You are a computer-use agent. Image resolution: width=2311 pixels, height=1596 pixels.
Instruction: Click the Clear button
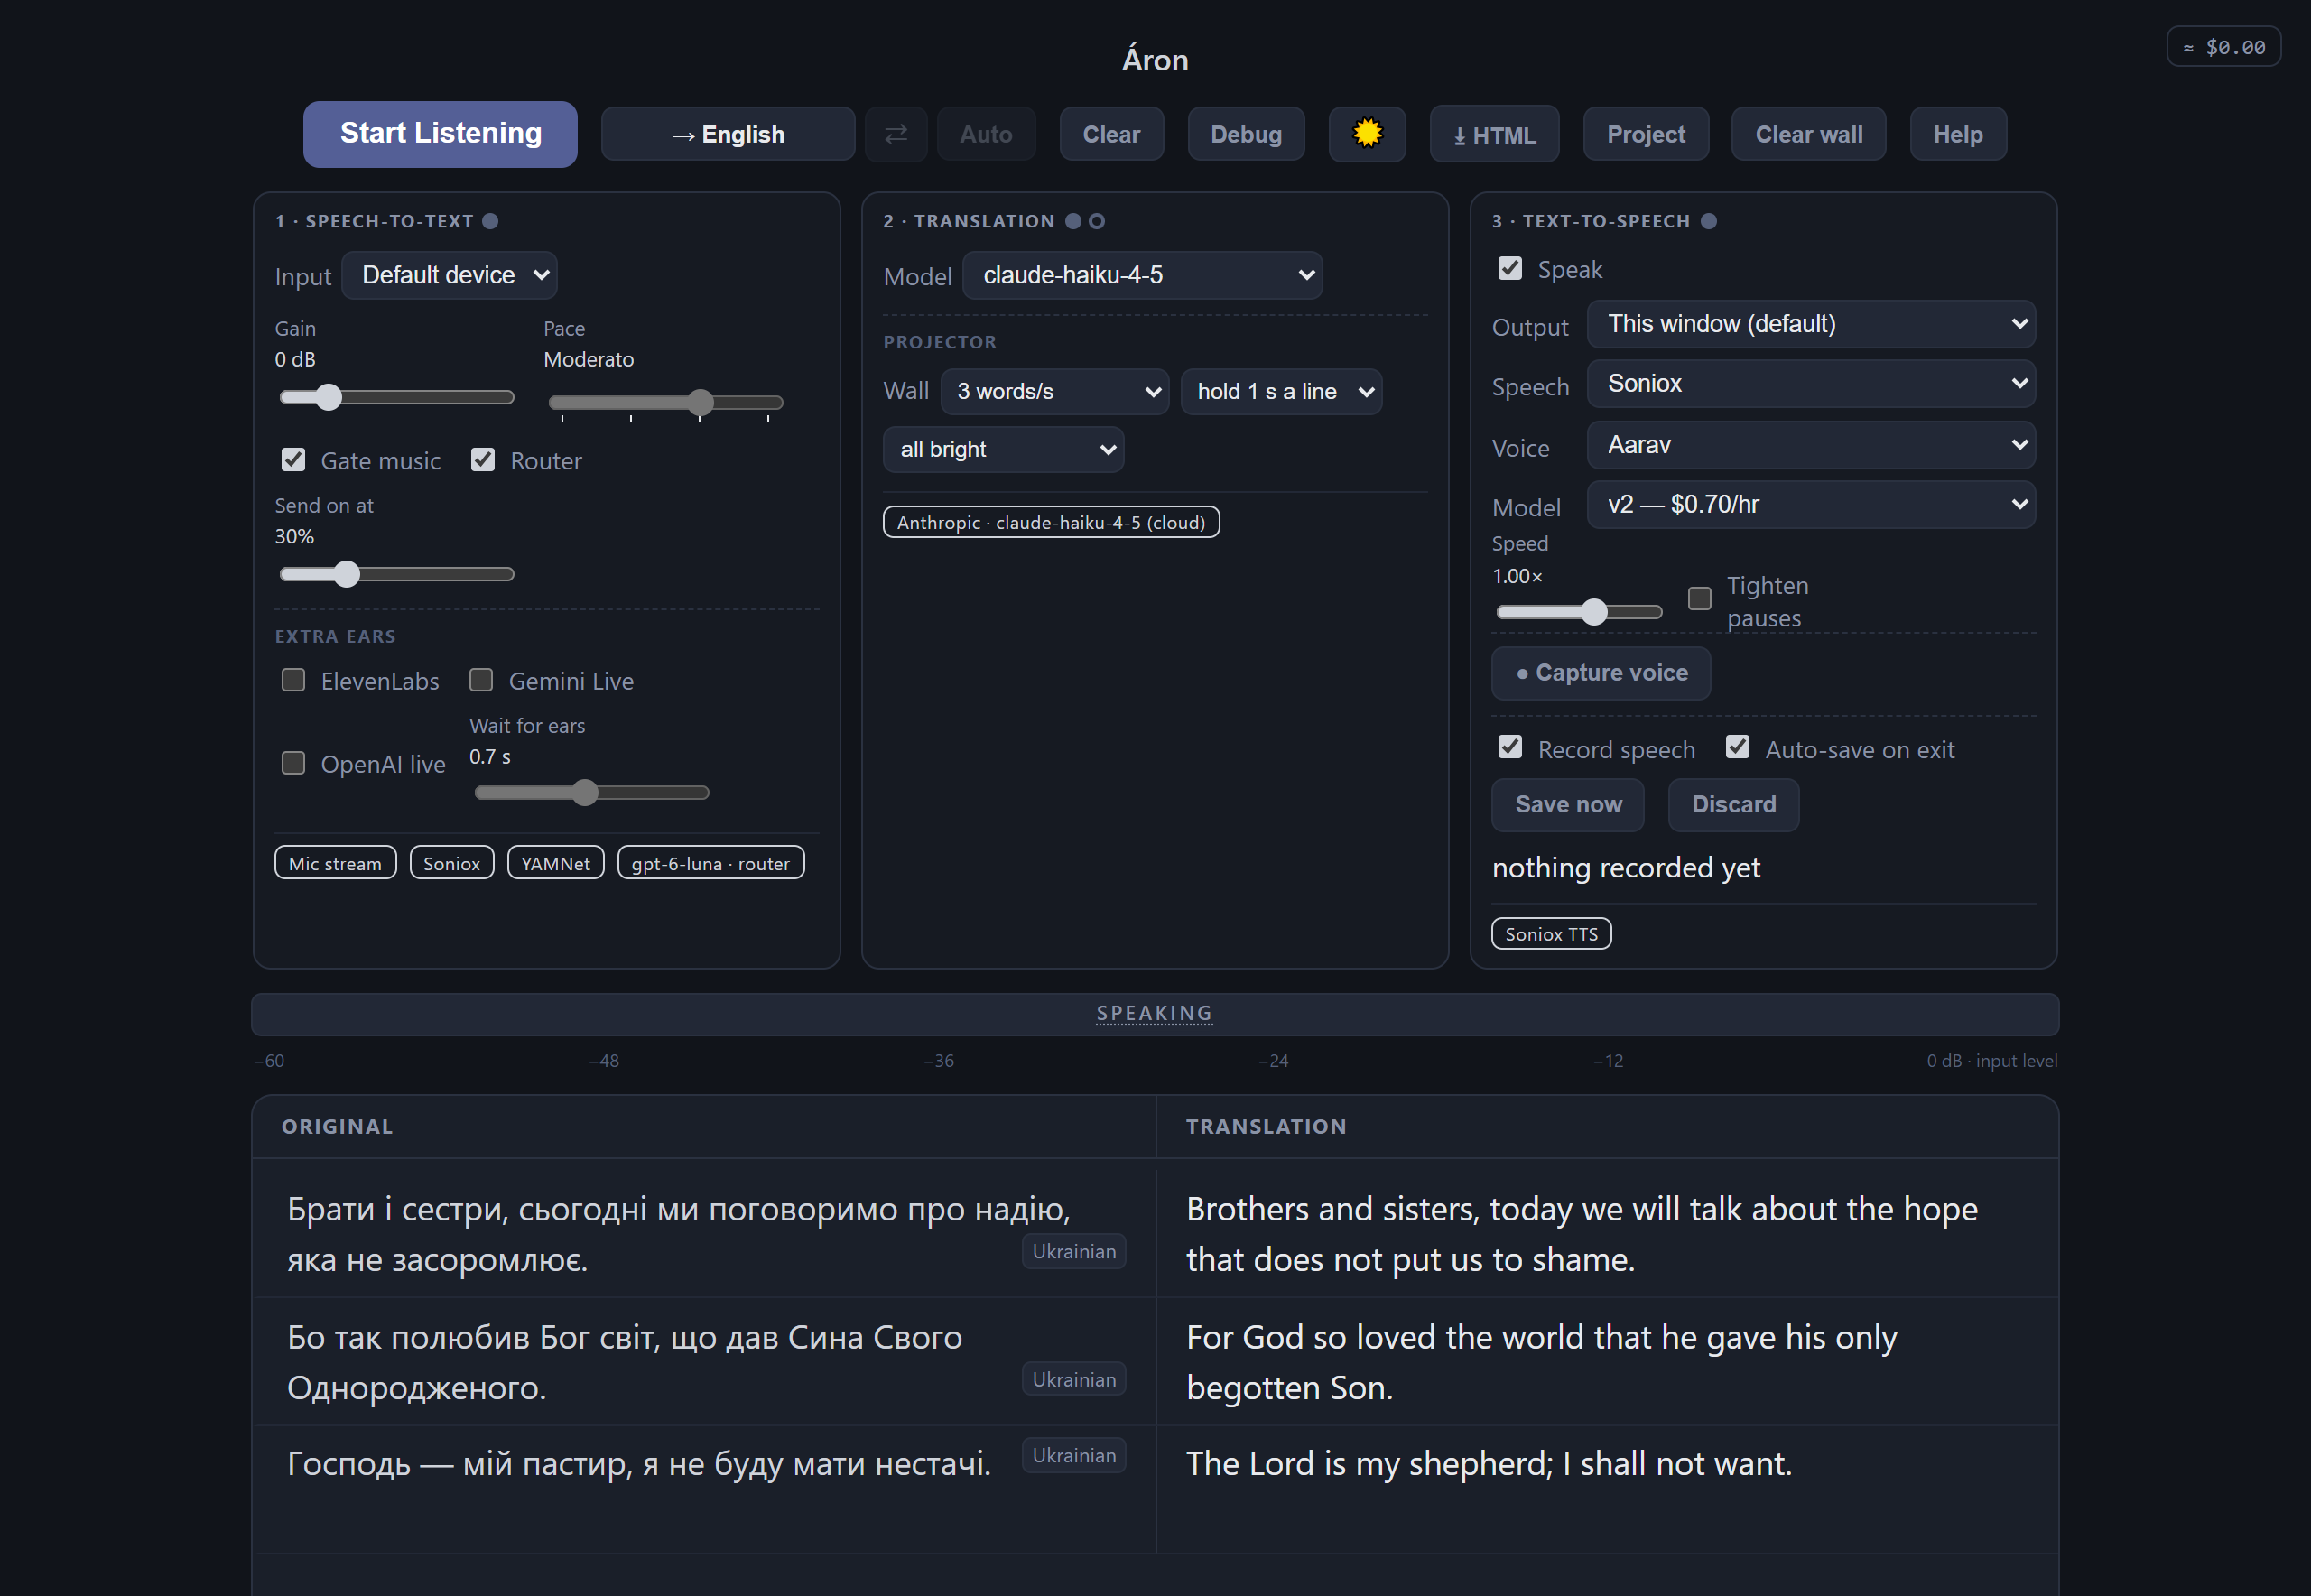point(1111,133)
